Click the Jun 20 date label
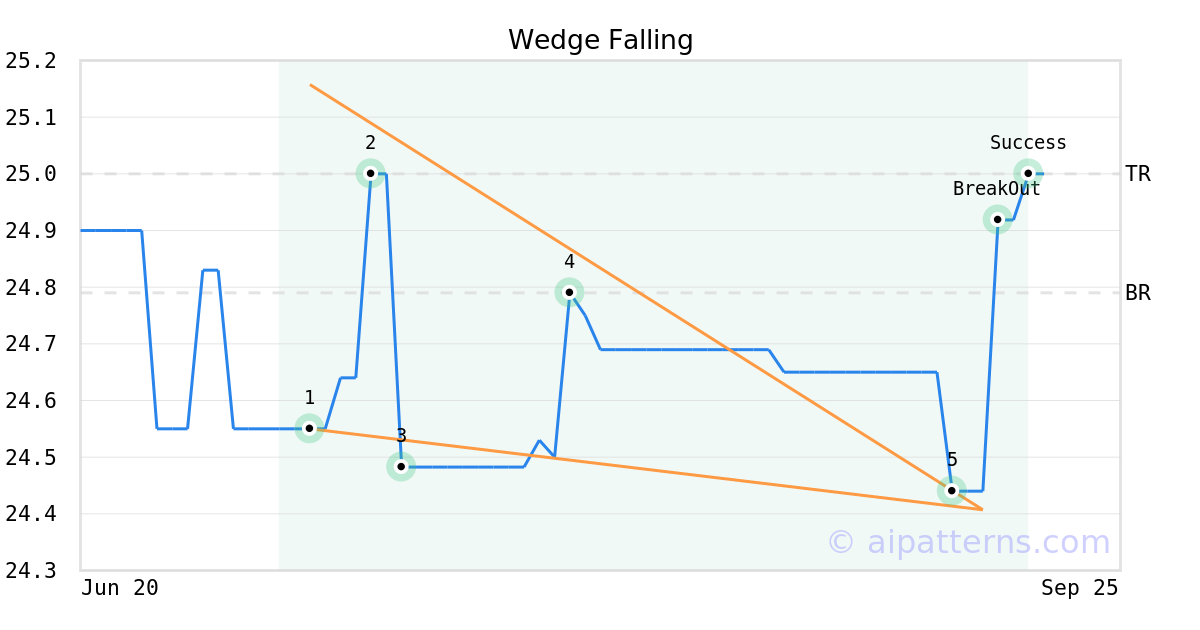The height and width of the screenshot is (630, 1200). click(x=120, y=588)
